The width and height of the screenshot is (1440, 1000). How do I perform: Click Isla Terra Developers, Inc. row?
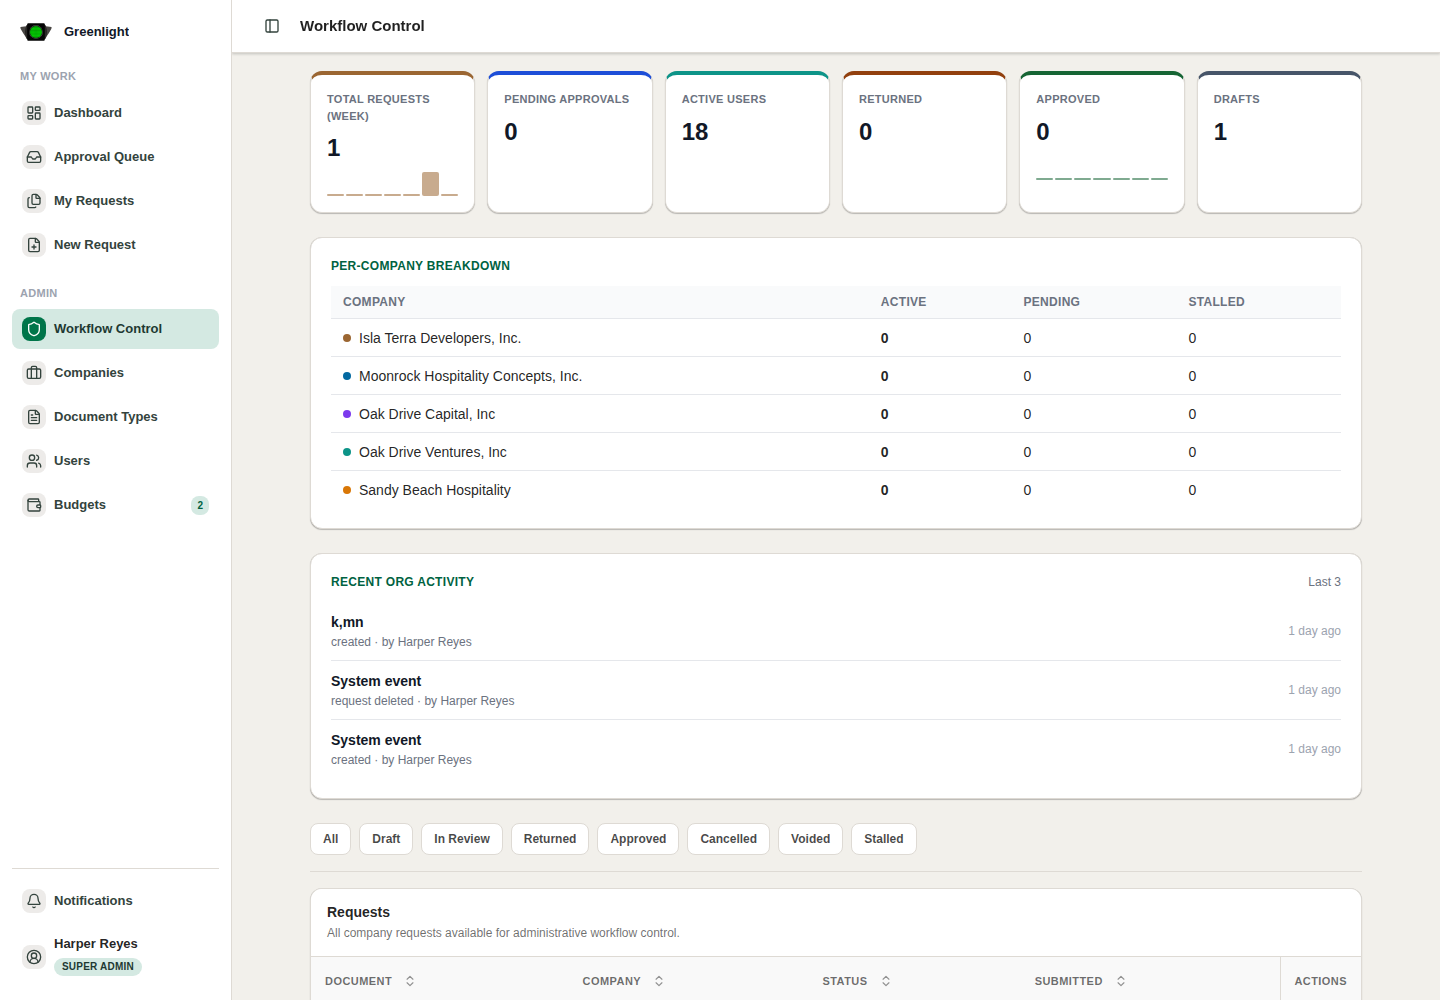click(836, 338)
